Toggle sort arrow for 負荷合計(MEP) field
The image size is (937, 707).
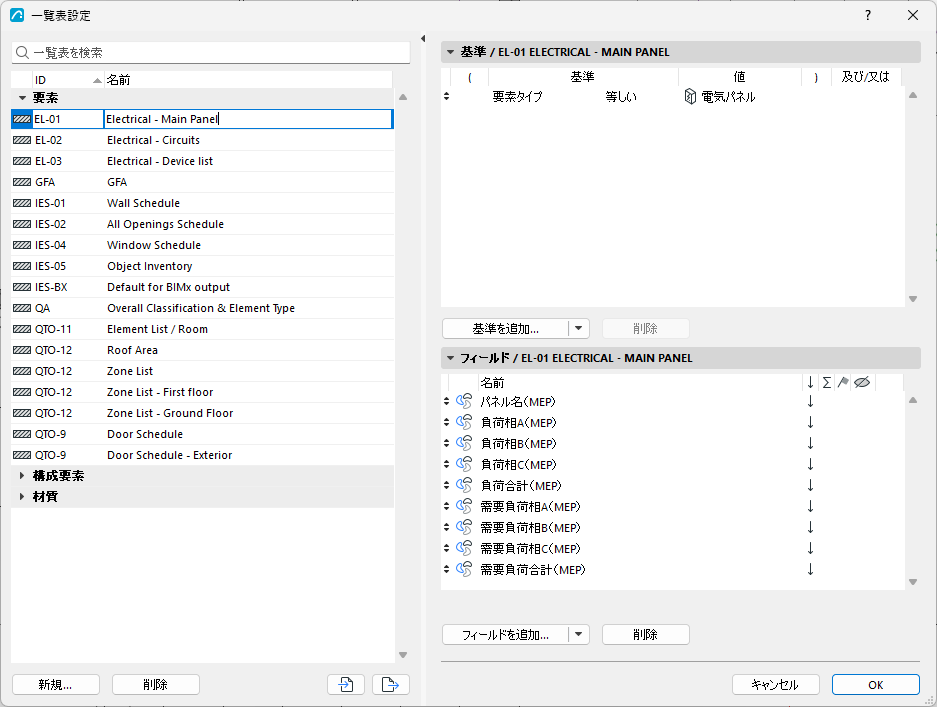(x=810, y=485)
